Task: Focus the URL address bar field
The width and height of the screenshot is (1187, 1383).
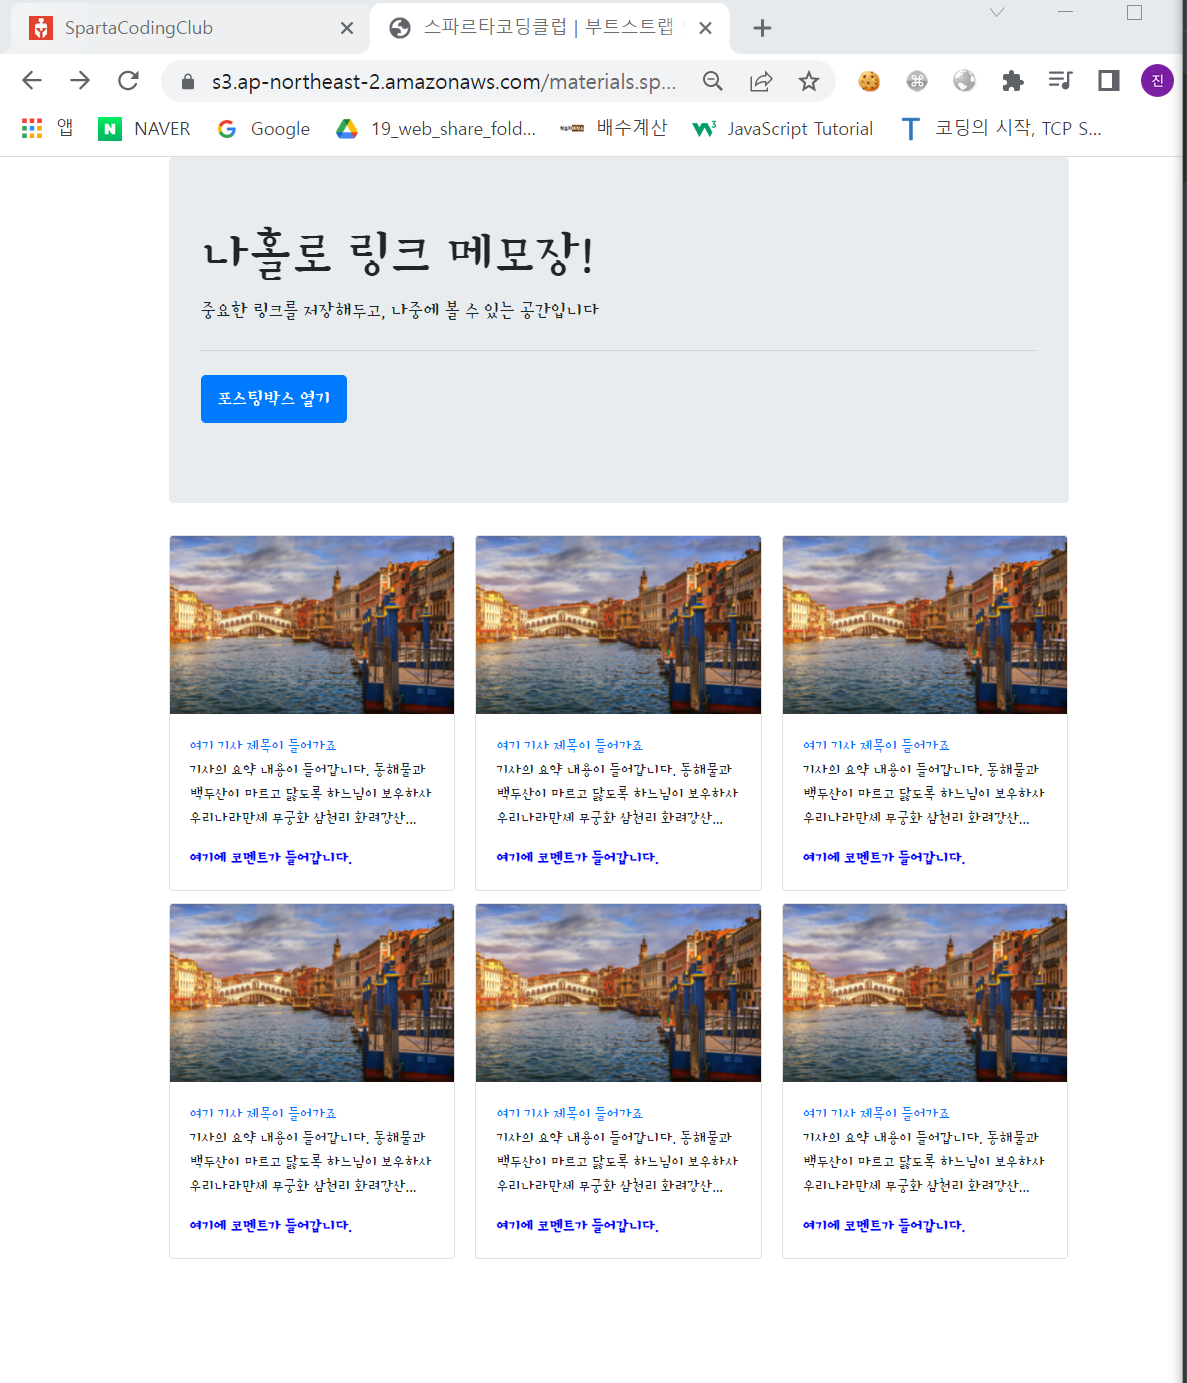Action: coord(444,81)
